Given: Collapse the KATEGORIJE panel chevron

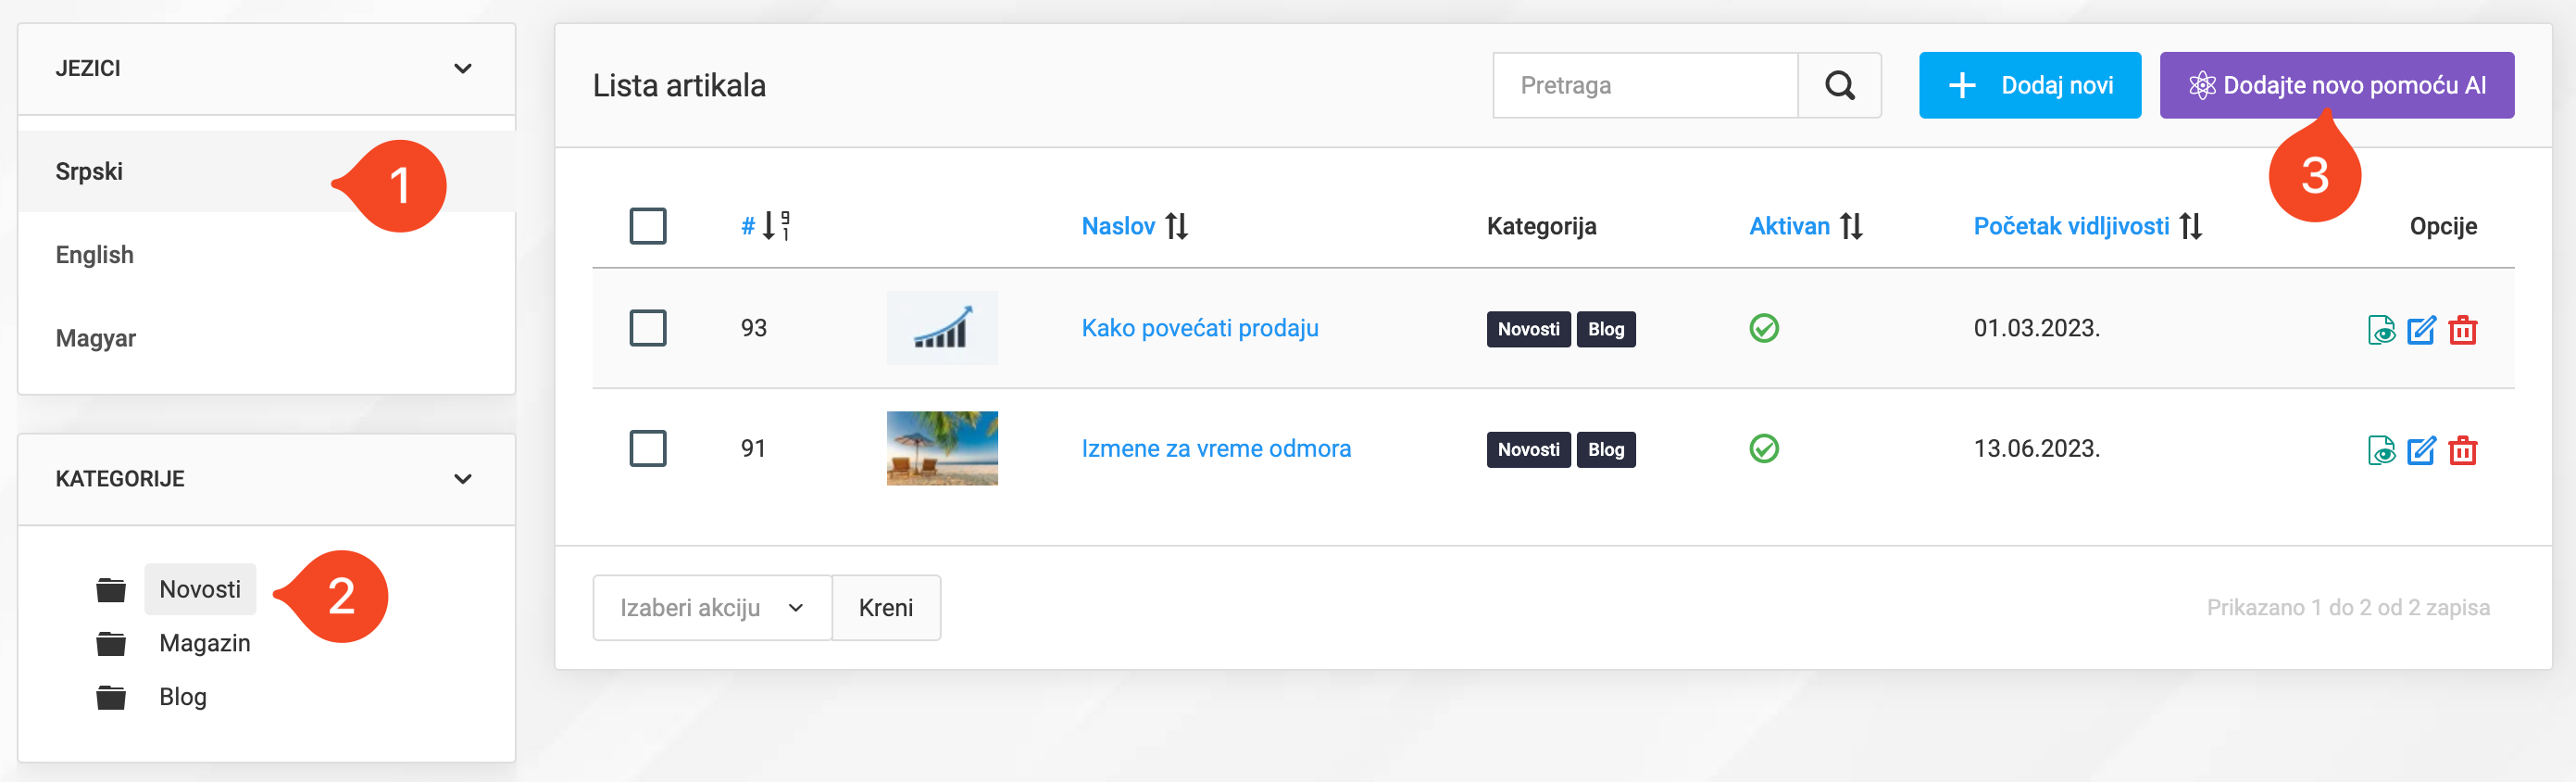Looking at the screenshot, I should pos(462,479).
